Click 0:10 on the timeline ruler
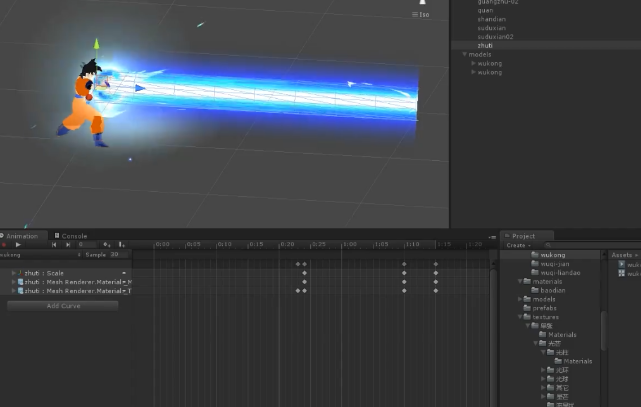Viewport: 641px width, 407px height. coord(224,244)
